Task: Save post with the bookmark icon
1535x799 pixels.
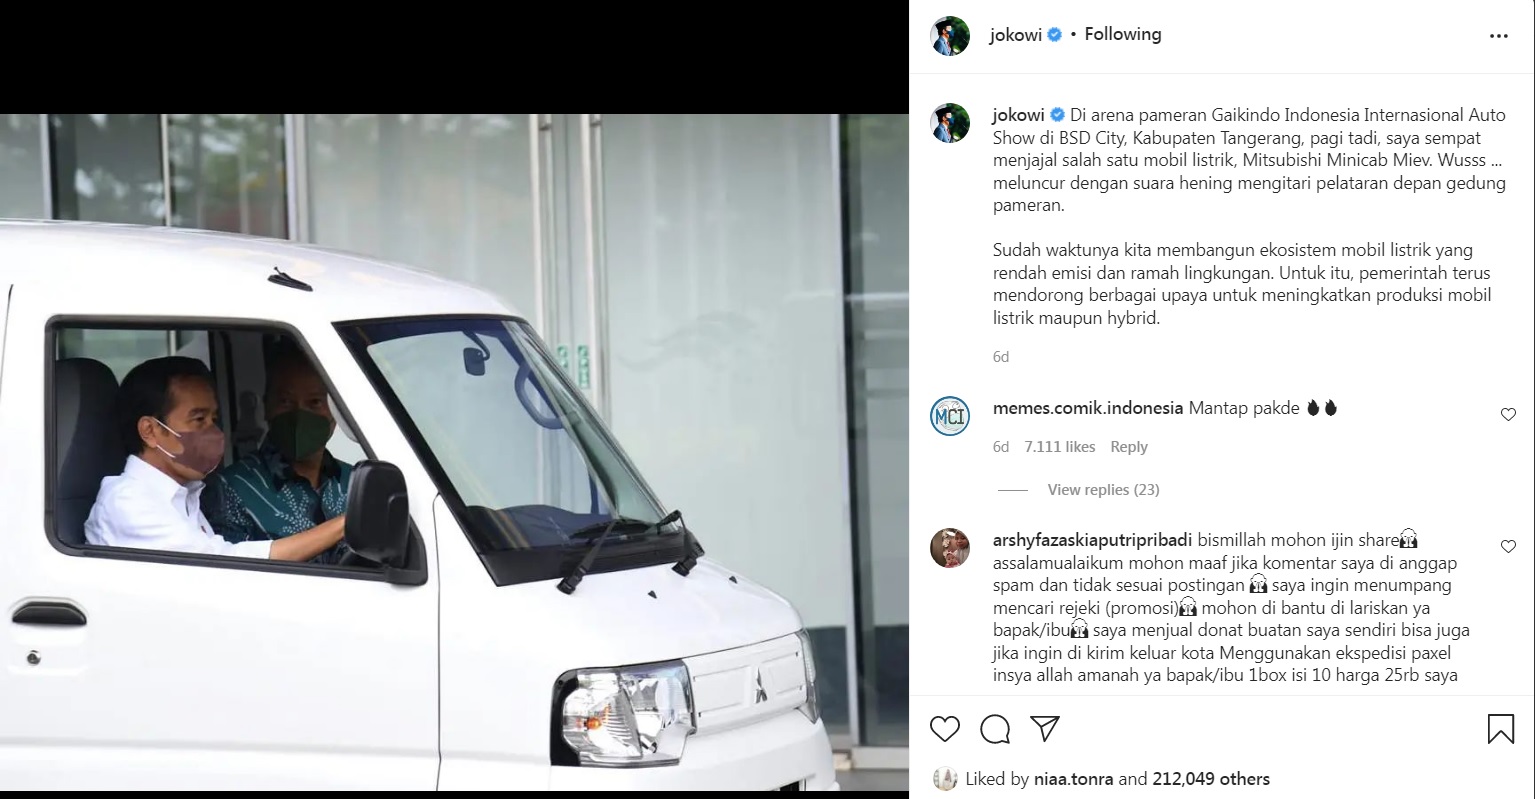Action: [1500, 729]
